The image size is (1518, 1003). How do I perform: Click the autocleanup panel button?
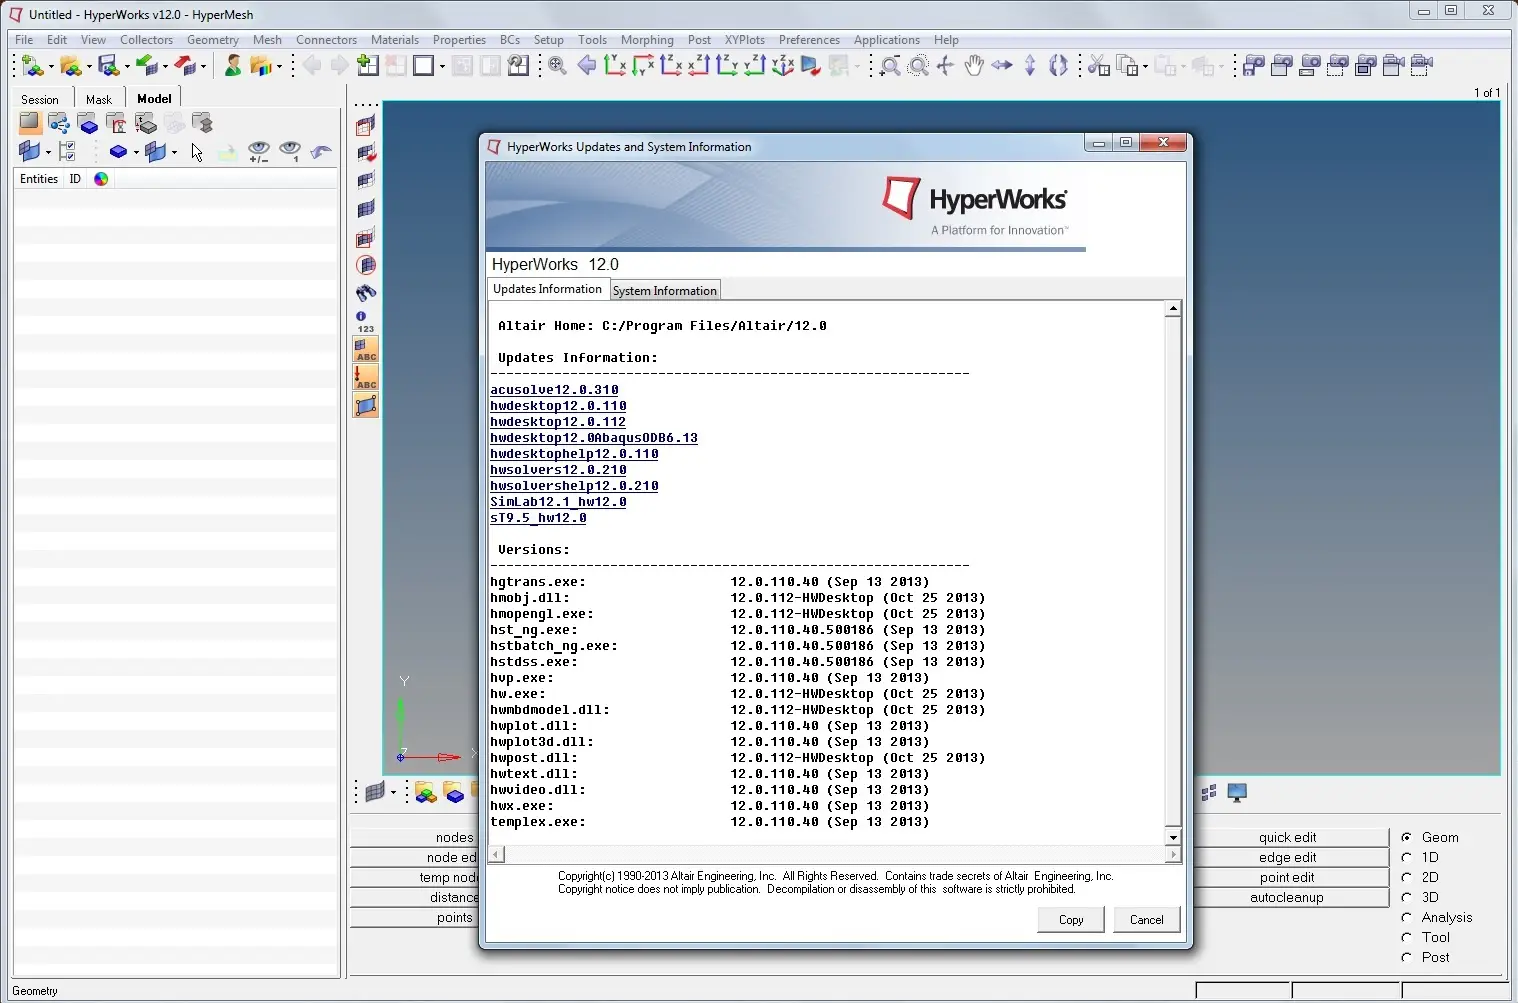point(1287,897)
